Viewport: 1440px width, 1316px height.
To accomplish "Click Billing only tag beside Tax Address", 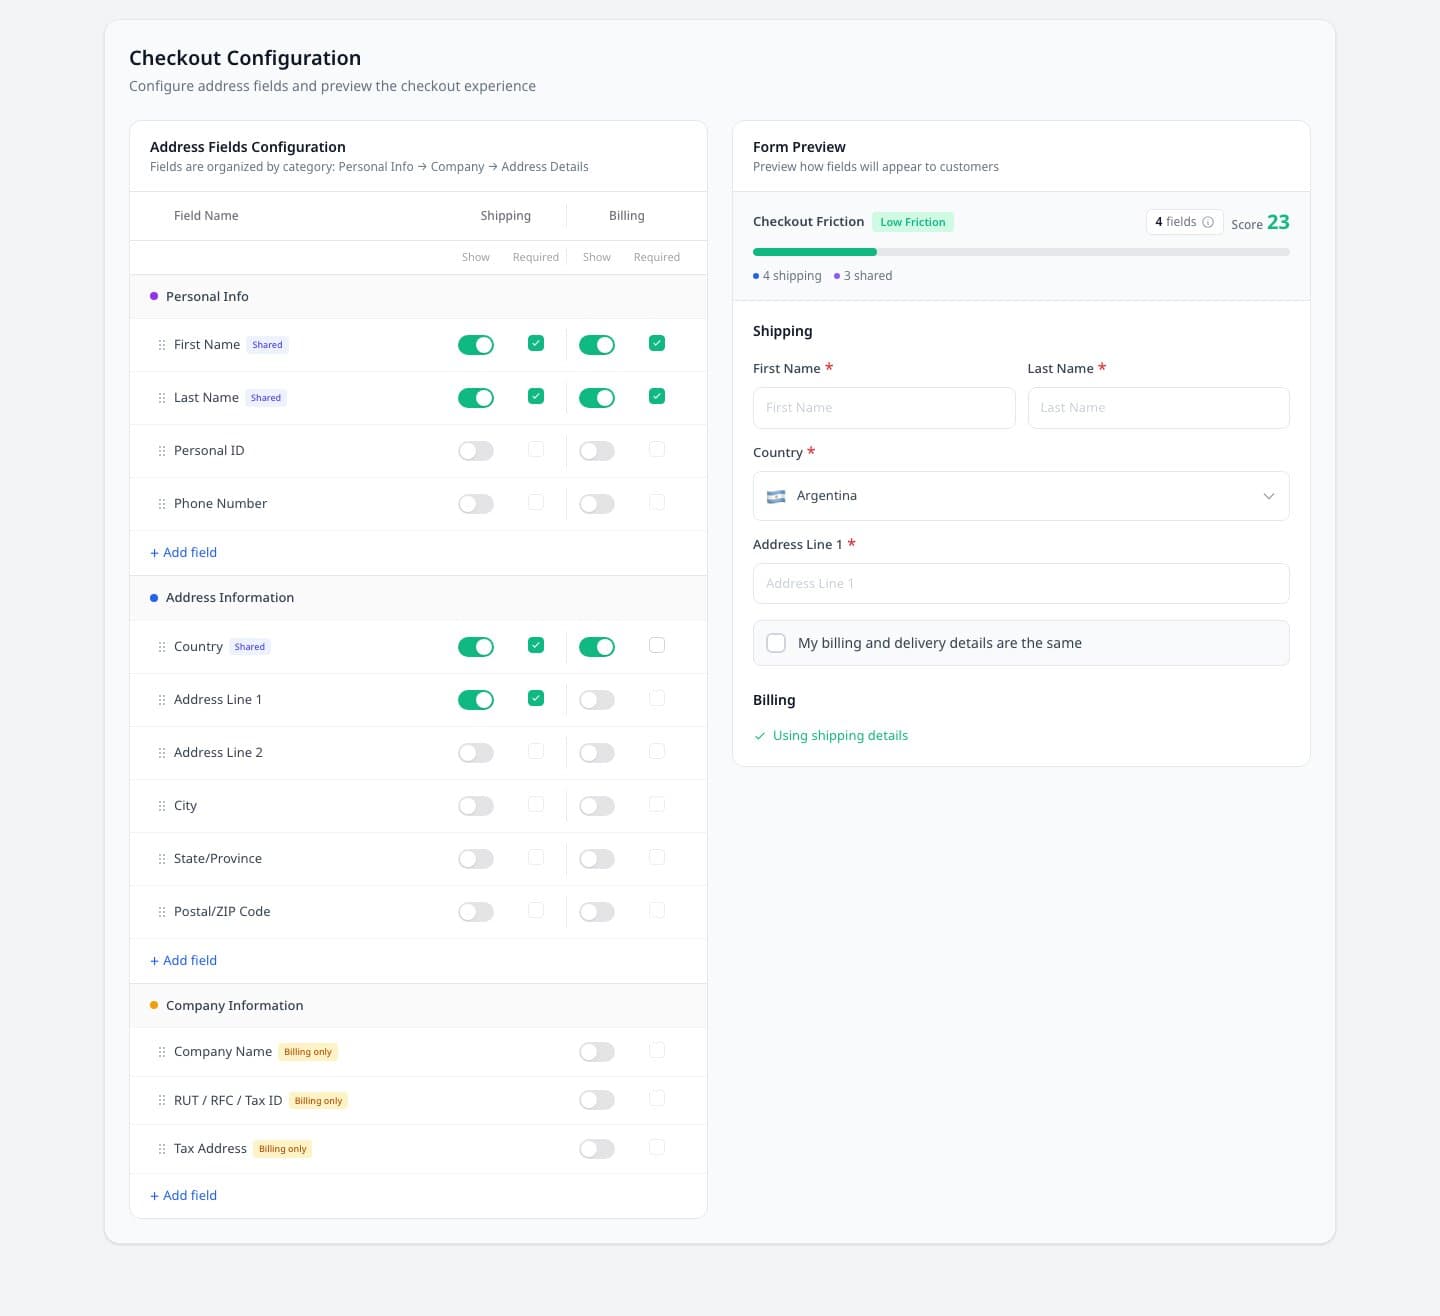I will (x=283, y=1149).
